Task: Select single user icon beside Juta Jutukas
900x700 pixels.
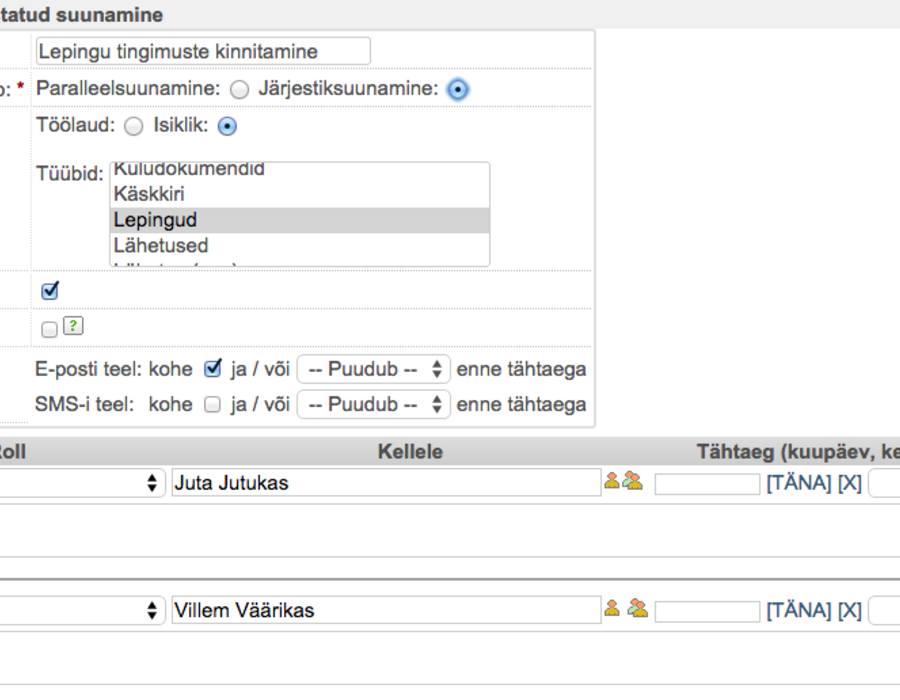Action: [x=612, y=481]
